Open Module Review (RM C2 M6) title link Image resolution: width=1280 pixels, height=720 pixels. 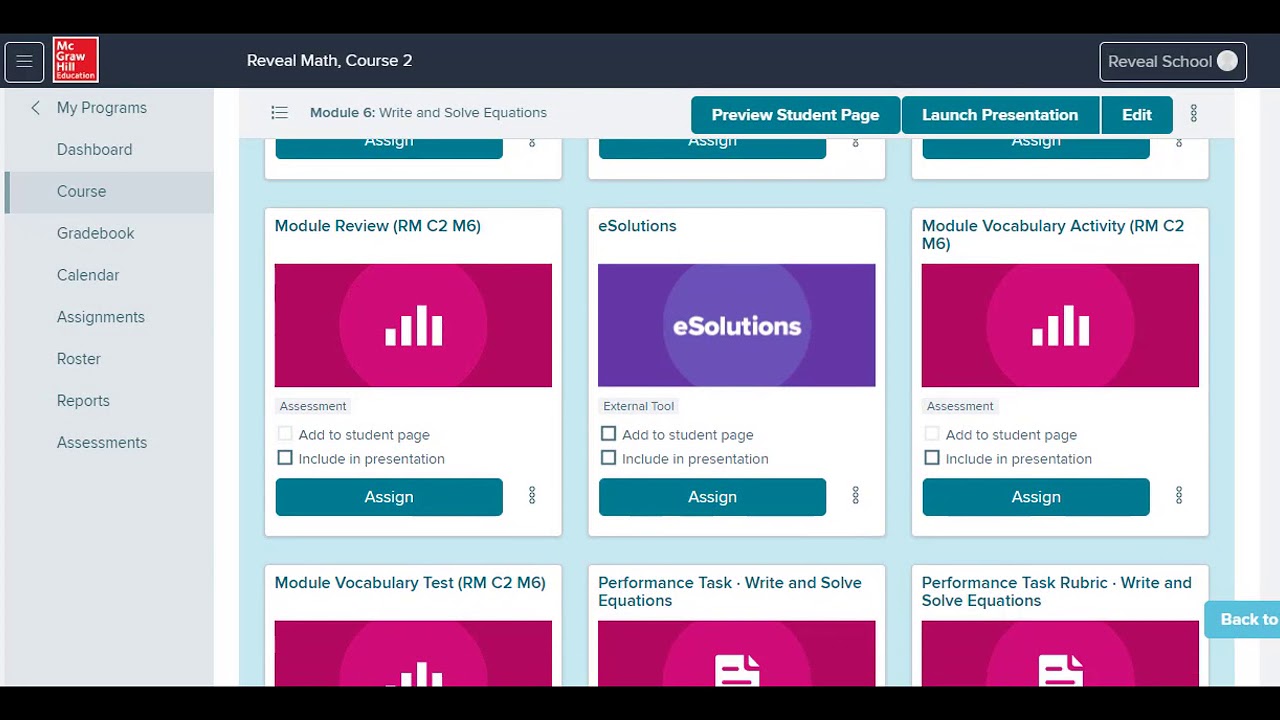(x=378, y=226)
